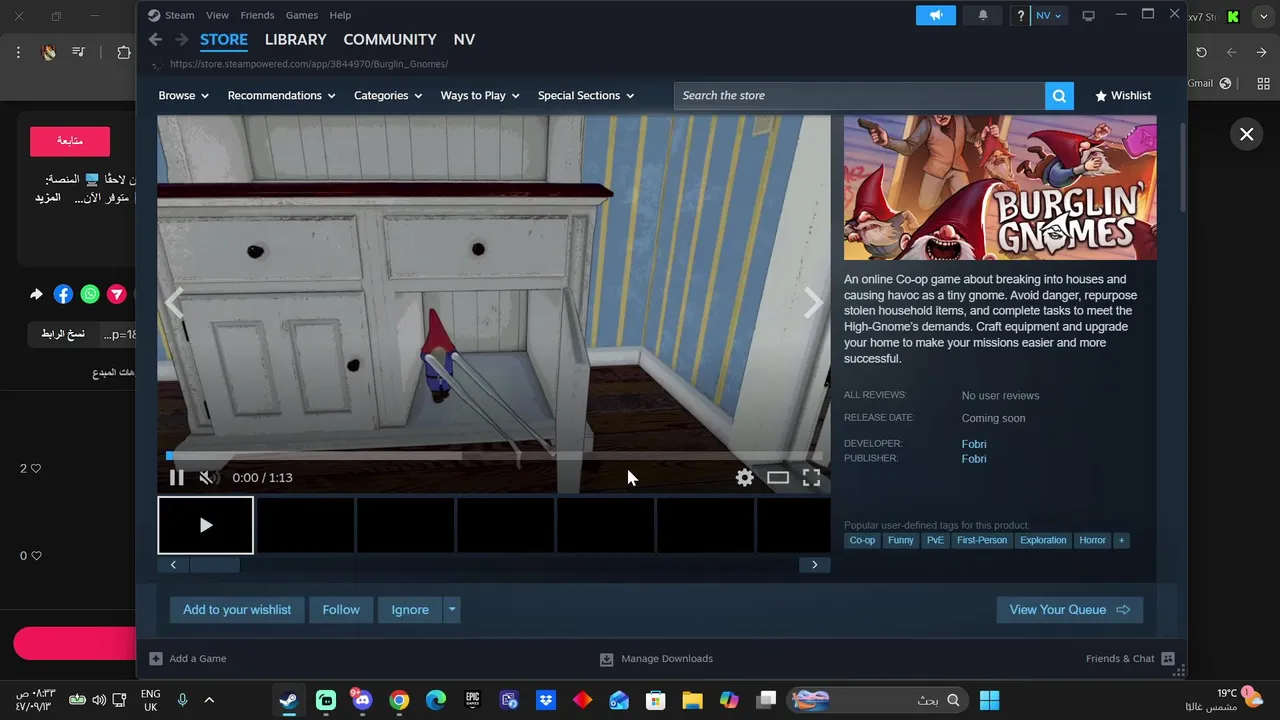Expand the Recommendations dropdown
The height and width of the screenshot is (720, 1280).
[281, 96]
